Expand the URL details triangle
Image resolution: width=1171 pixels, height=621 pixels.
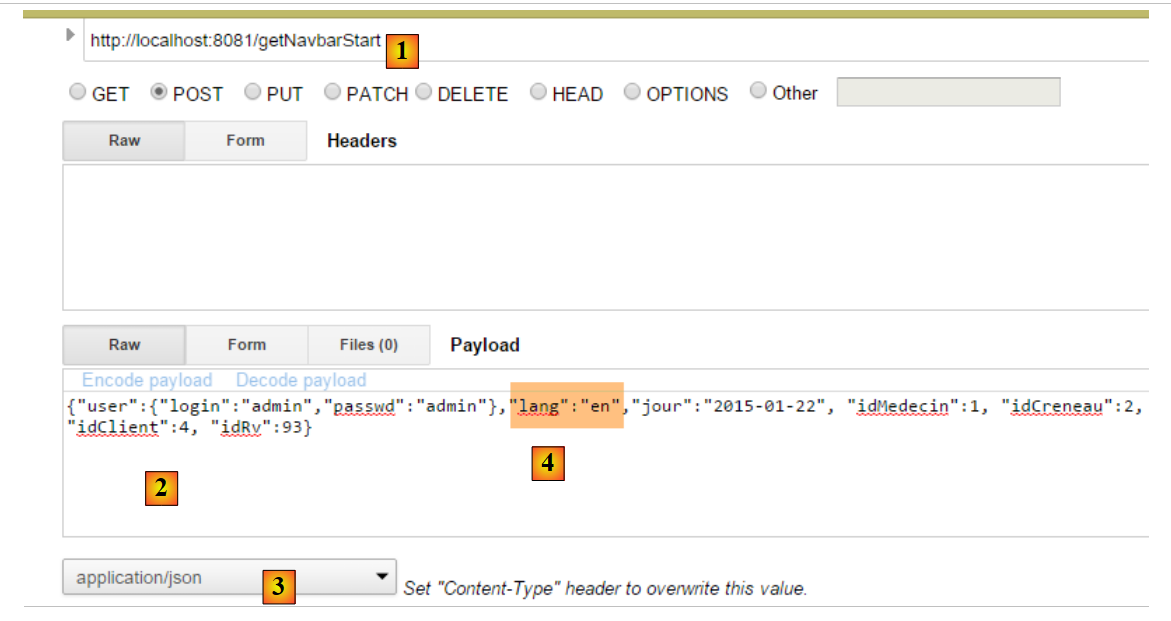click(x=70, y=35)
